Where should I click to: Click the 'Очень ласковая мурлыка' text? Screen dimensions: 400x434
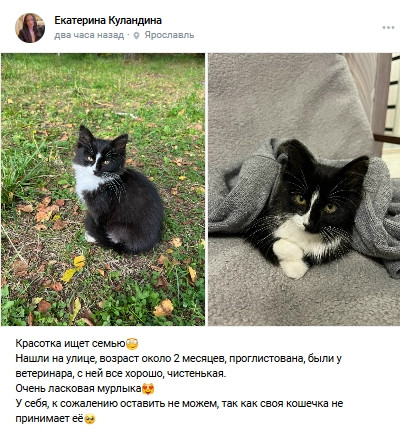click(x=79, y=389)
